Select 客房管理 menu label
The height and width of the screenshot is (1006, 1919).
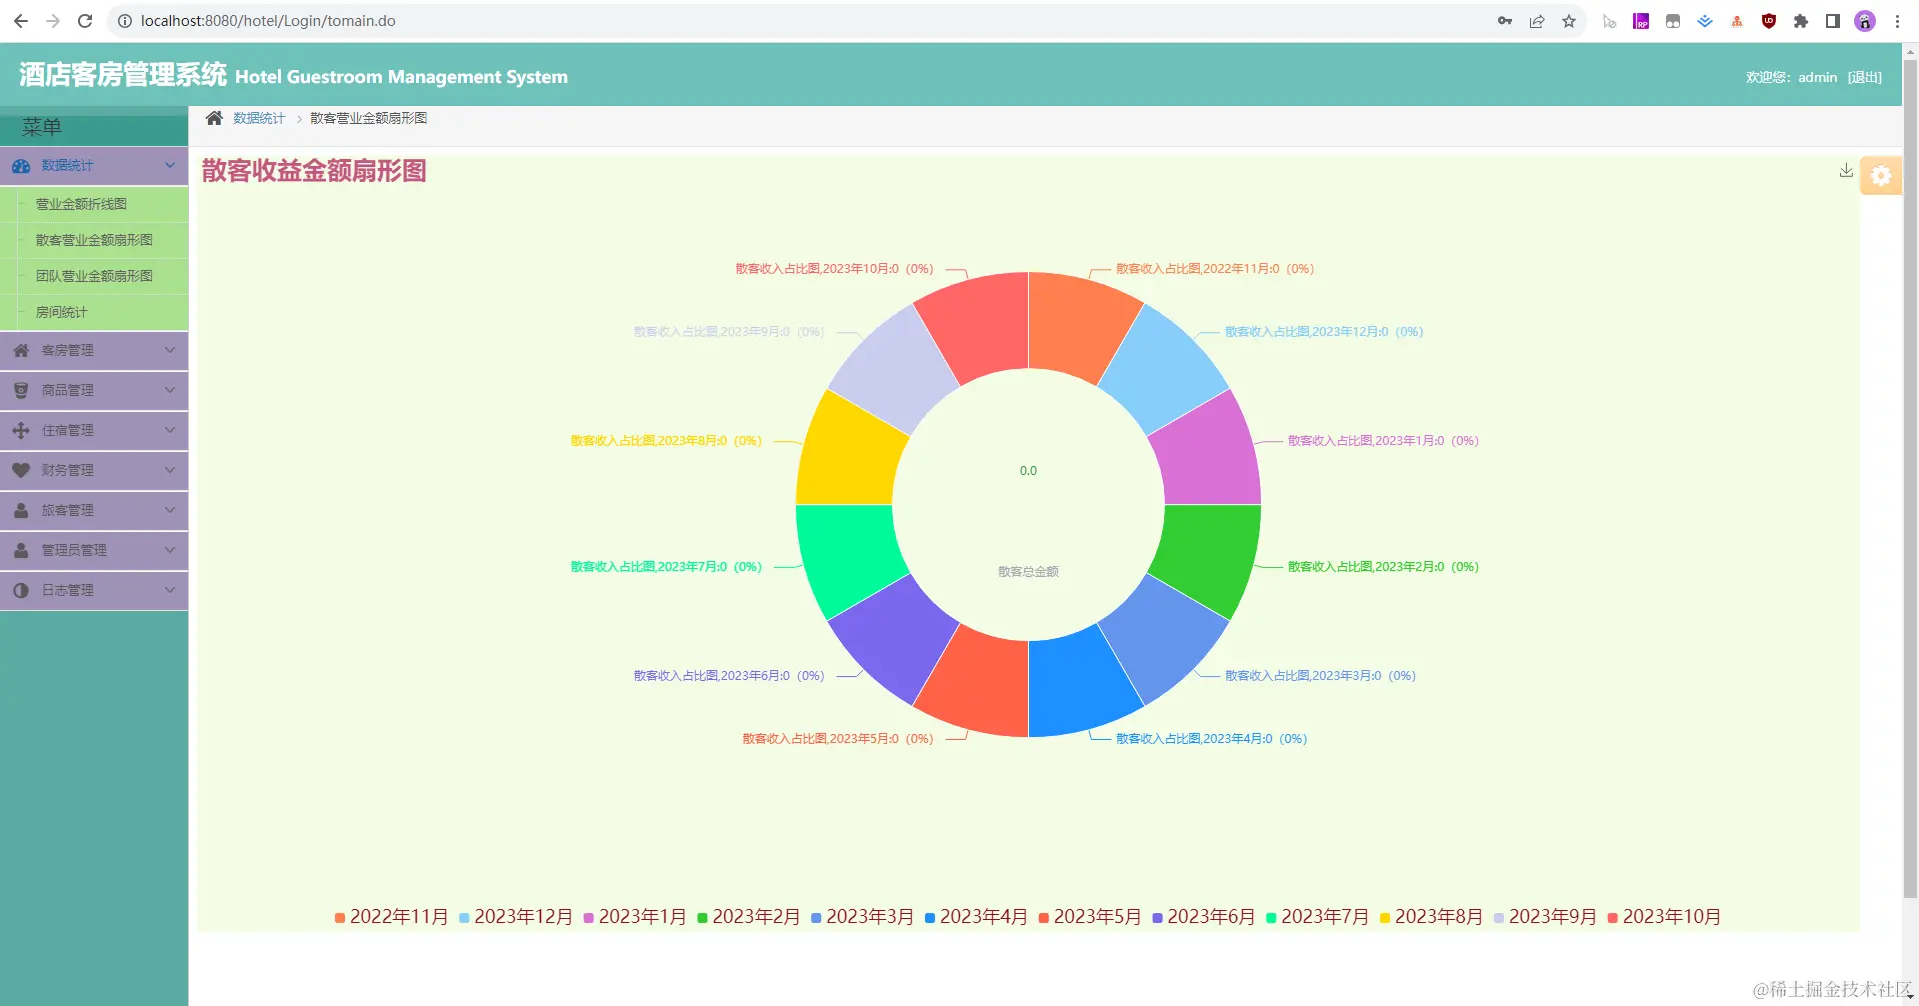67,350
